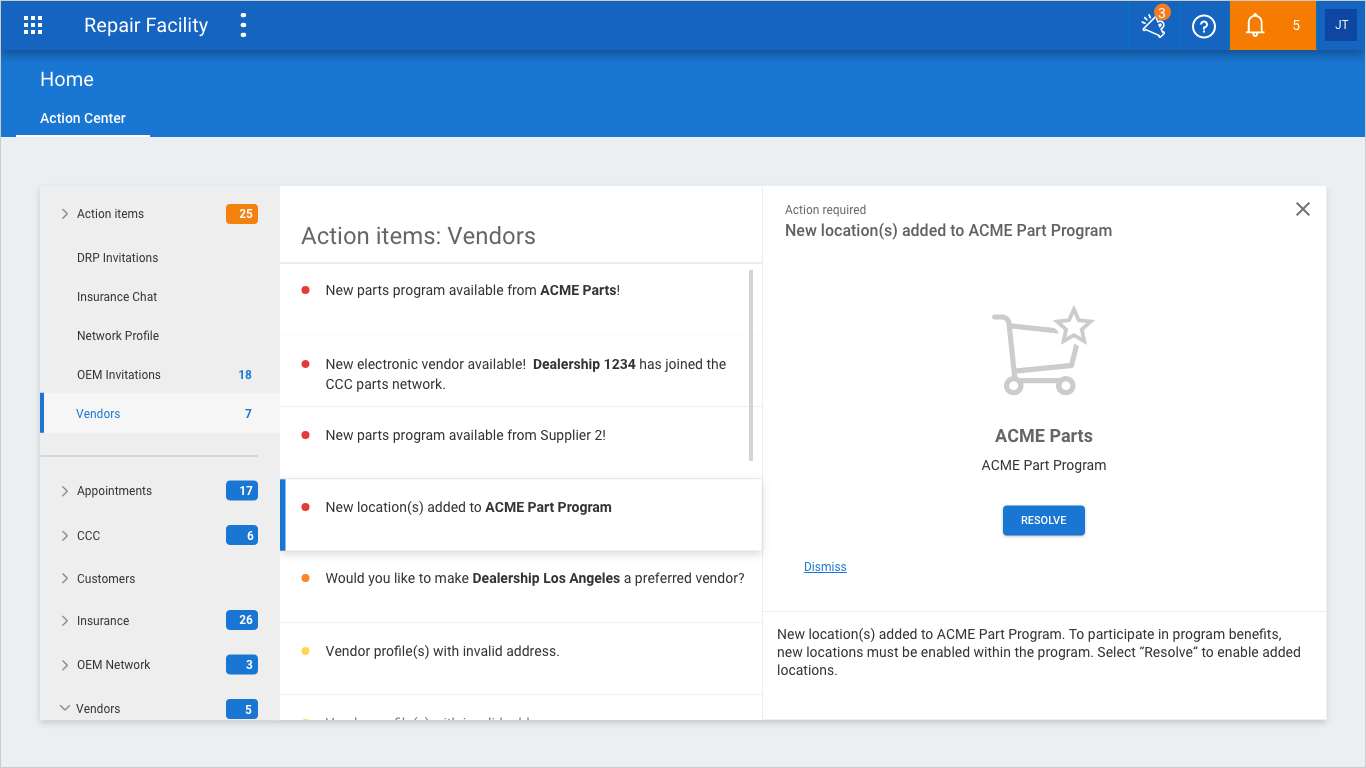This screenshot has height=768, width=1366.
Task: Select DRP Invitations in sidebar
Action: coord(118,258)
